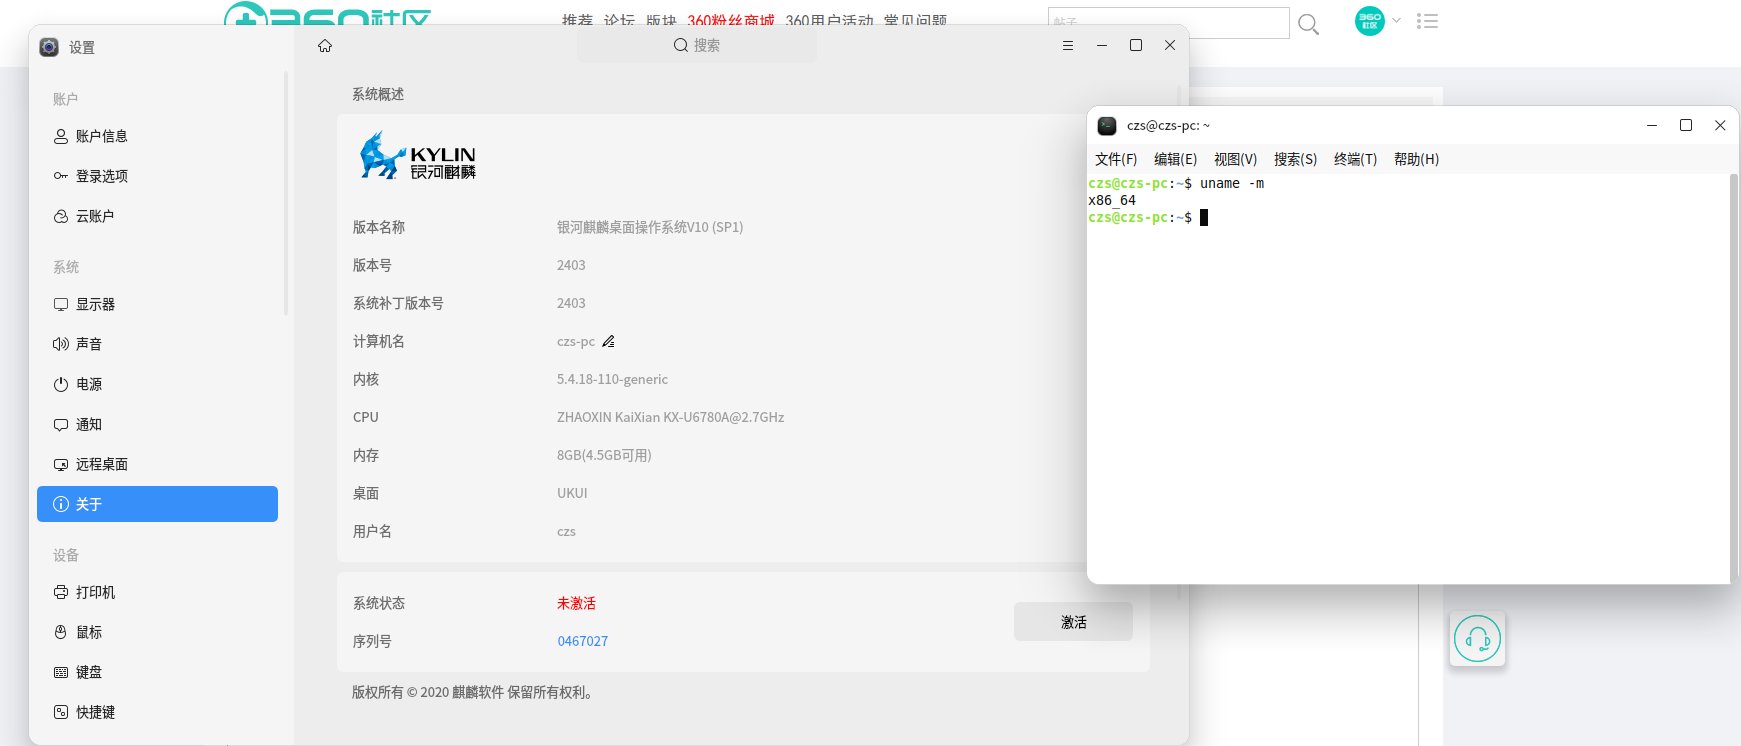Click the version name 银河麒麟桌面操作系统V10 (SP1)

(x=650, y=228)
